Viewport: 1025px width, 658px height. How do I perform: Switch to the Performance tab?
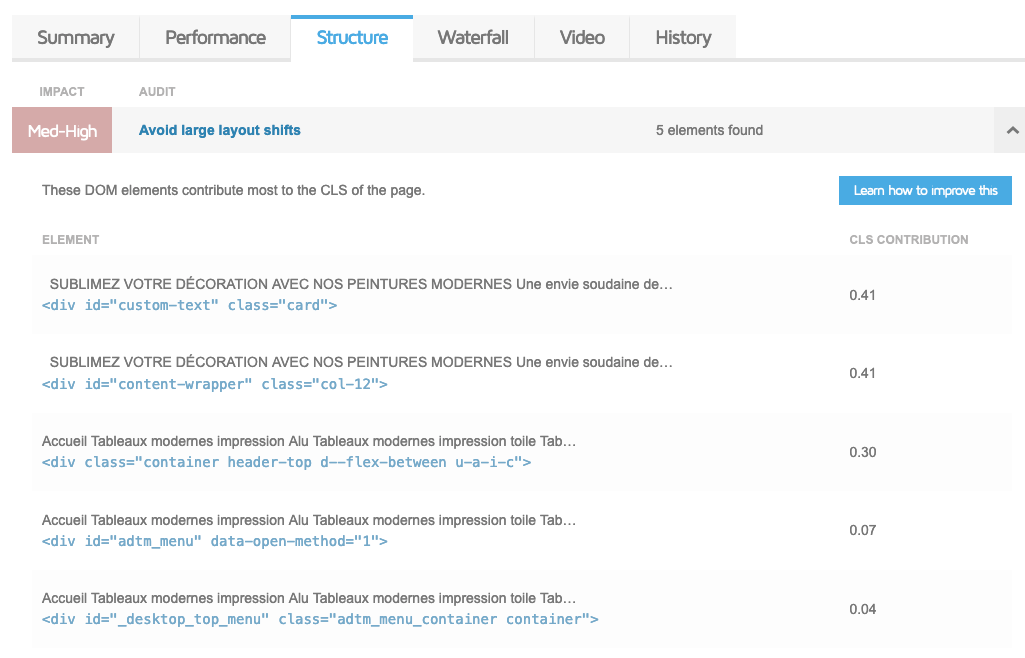215,38
